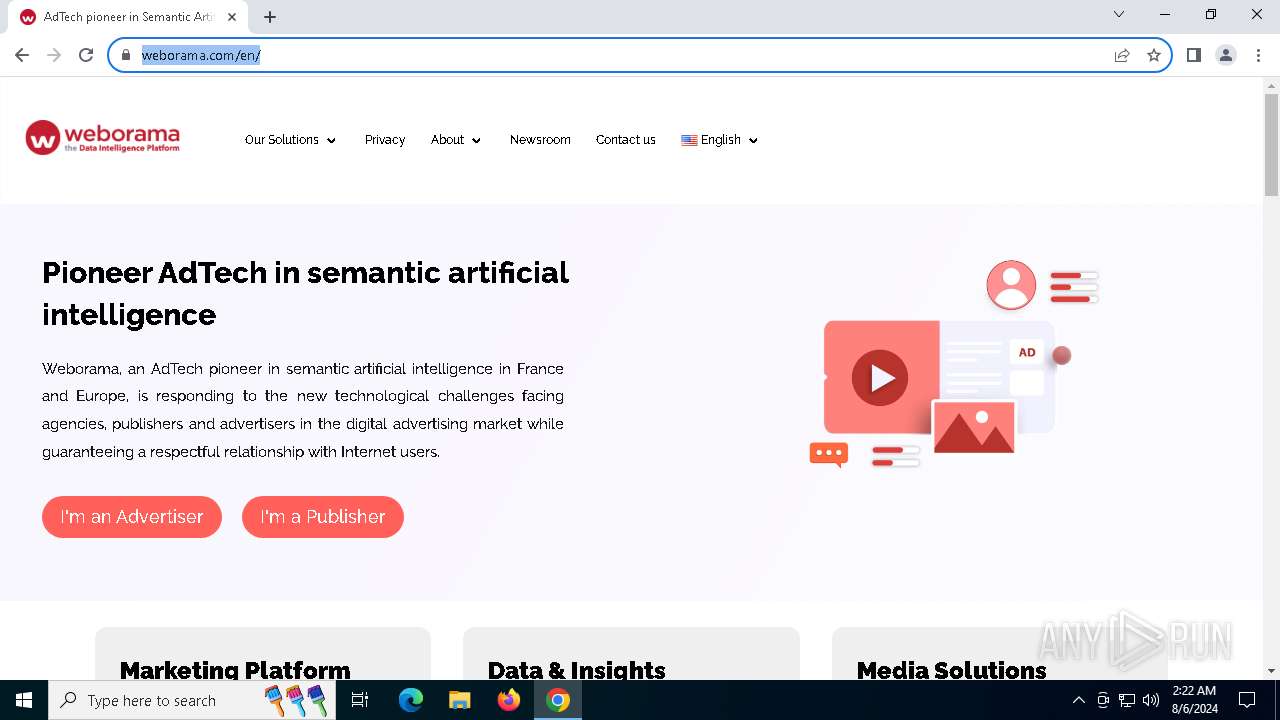
Task: Click the page vertical scrollbar thumb
Action: 1271,145
